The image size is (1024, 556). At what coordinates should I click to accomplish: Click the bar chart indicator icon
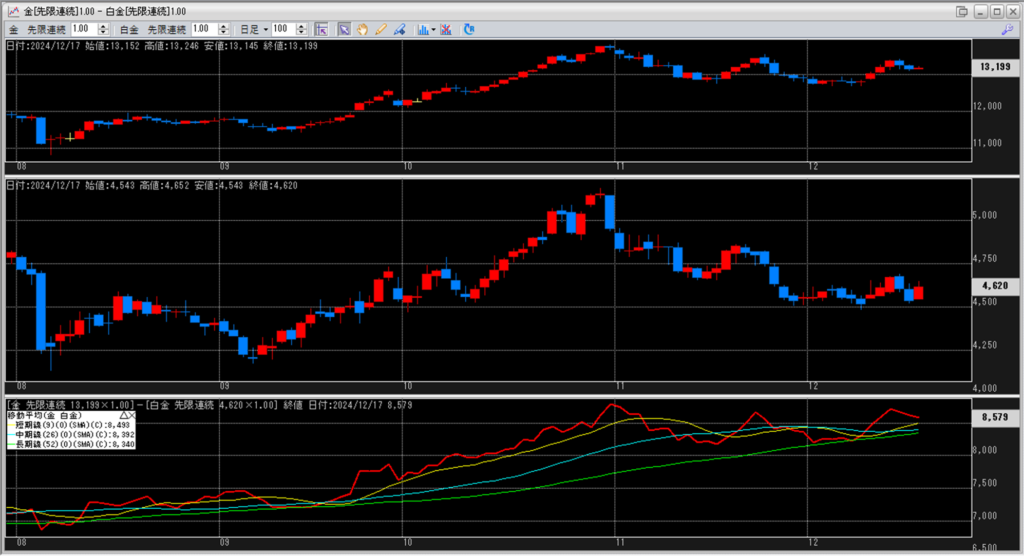[x=422, y=29]
